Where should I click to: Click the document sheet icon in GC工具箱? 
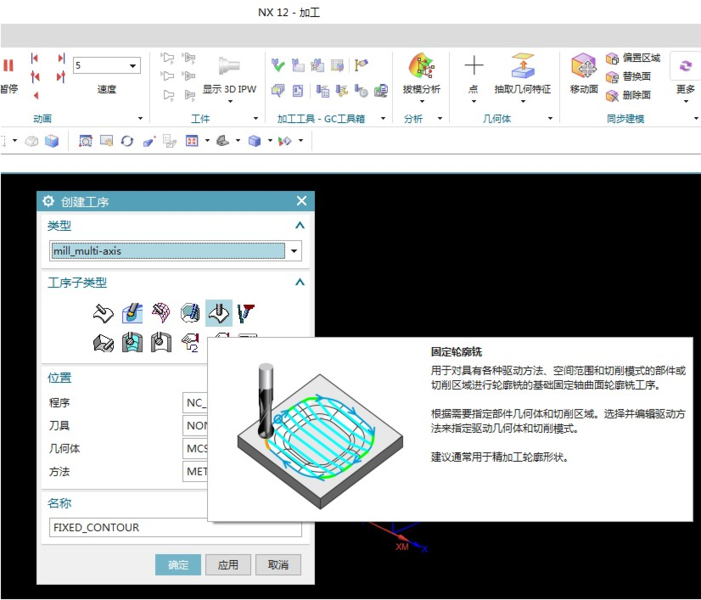pyautogui.click(x=298, y=91)
